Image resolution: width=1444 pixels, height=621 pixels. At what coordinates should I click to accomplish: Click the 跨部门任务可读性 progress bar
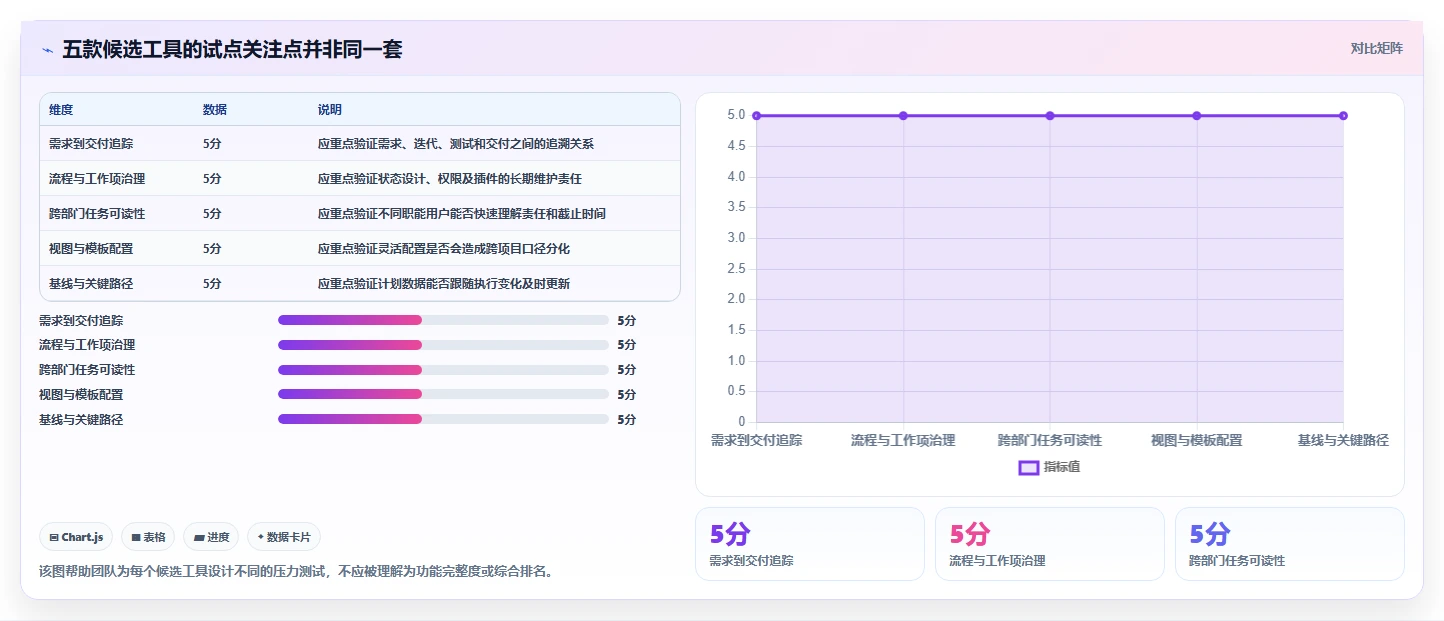[443, 370]
